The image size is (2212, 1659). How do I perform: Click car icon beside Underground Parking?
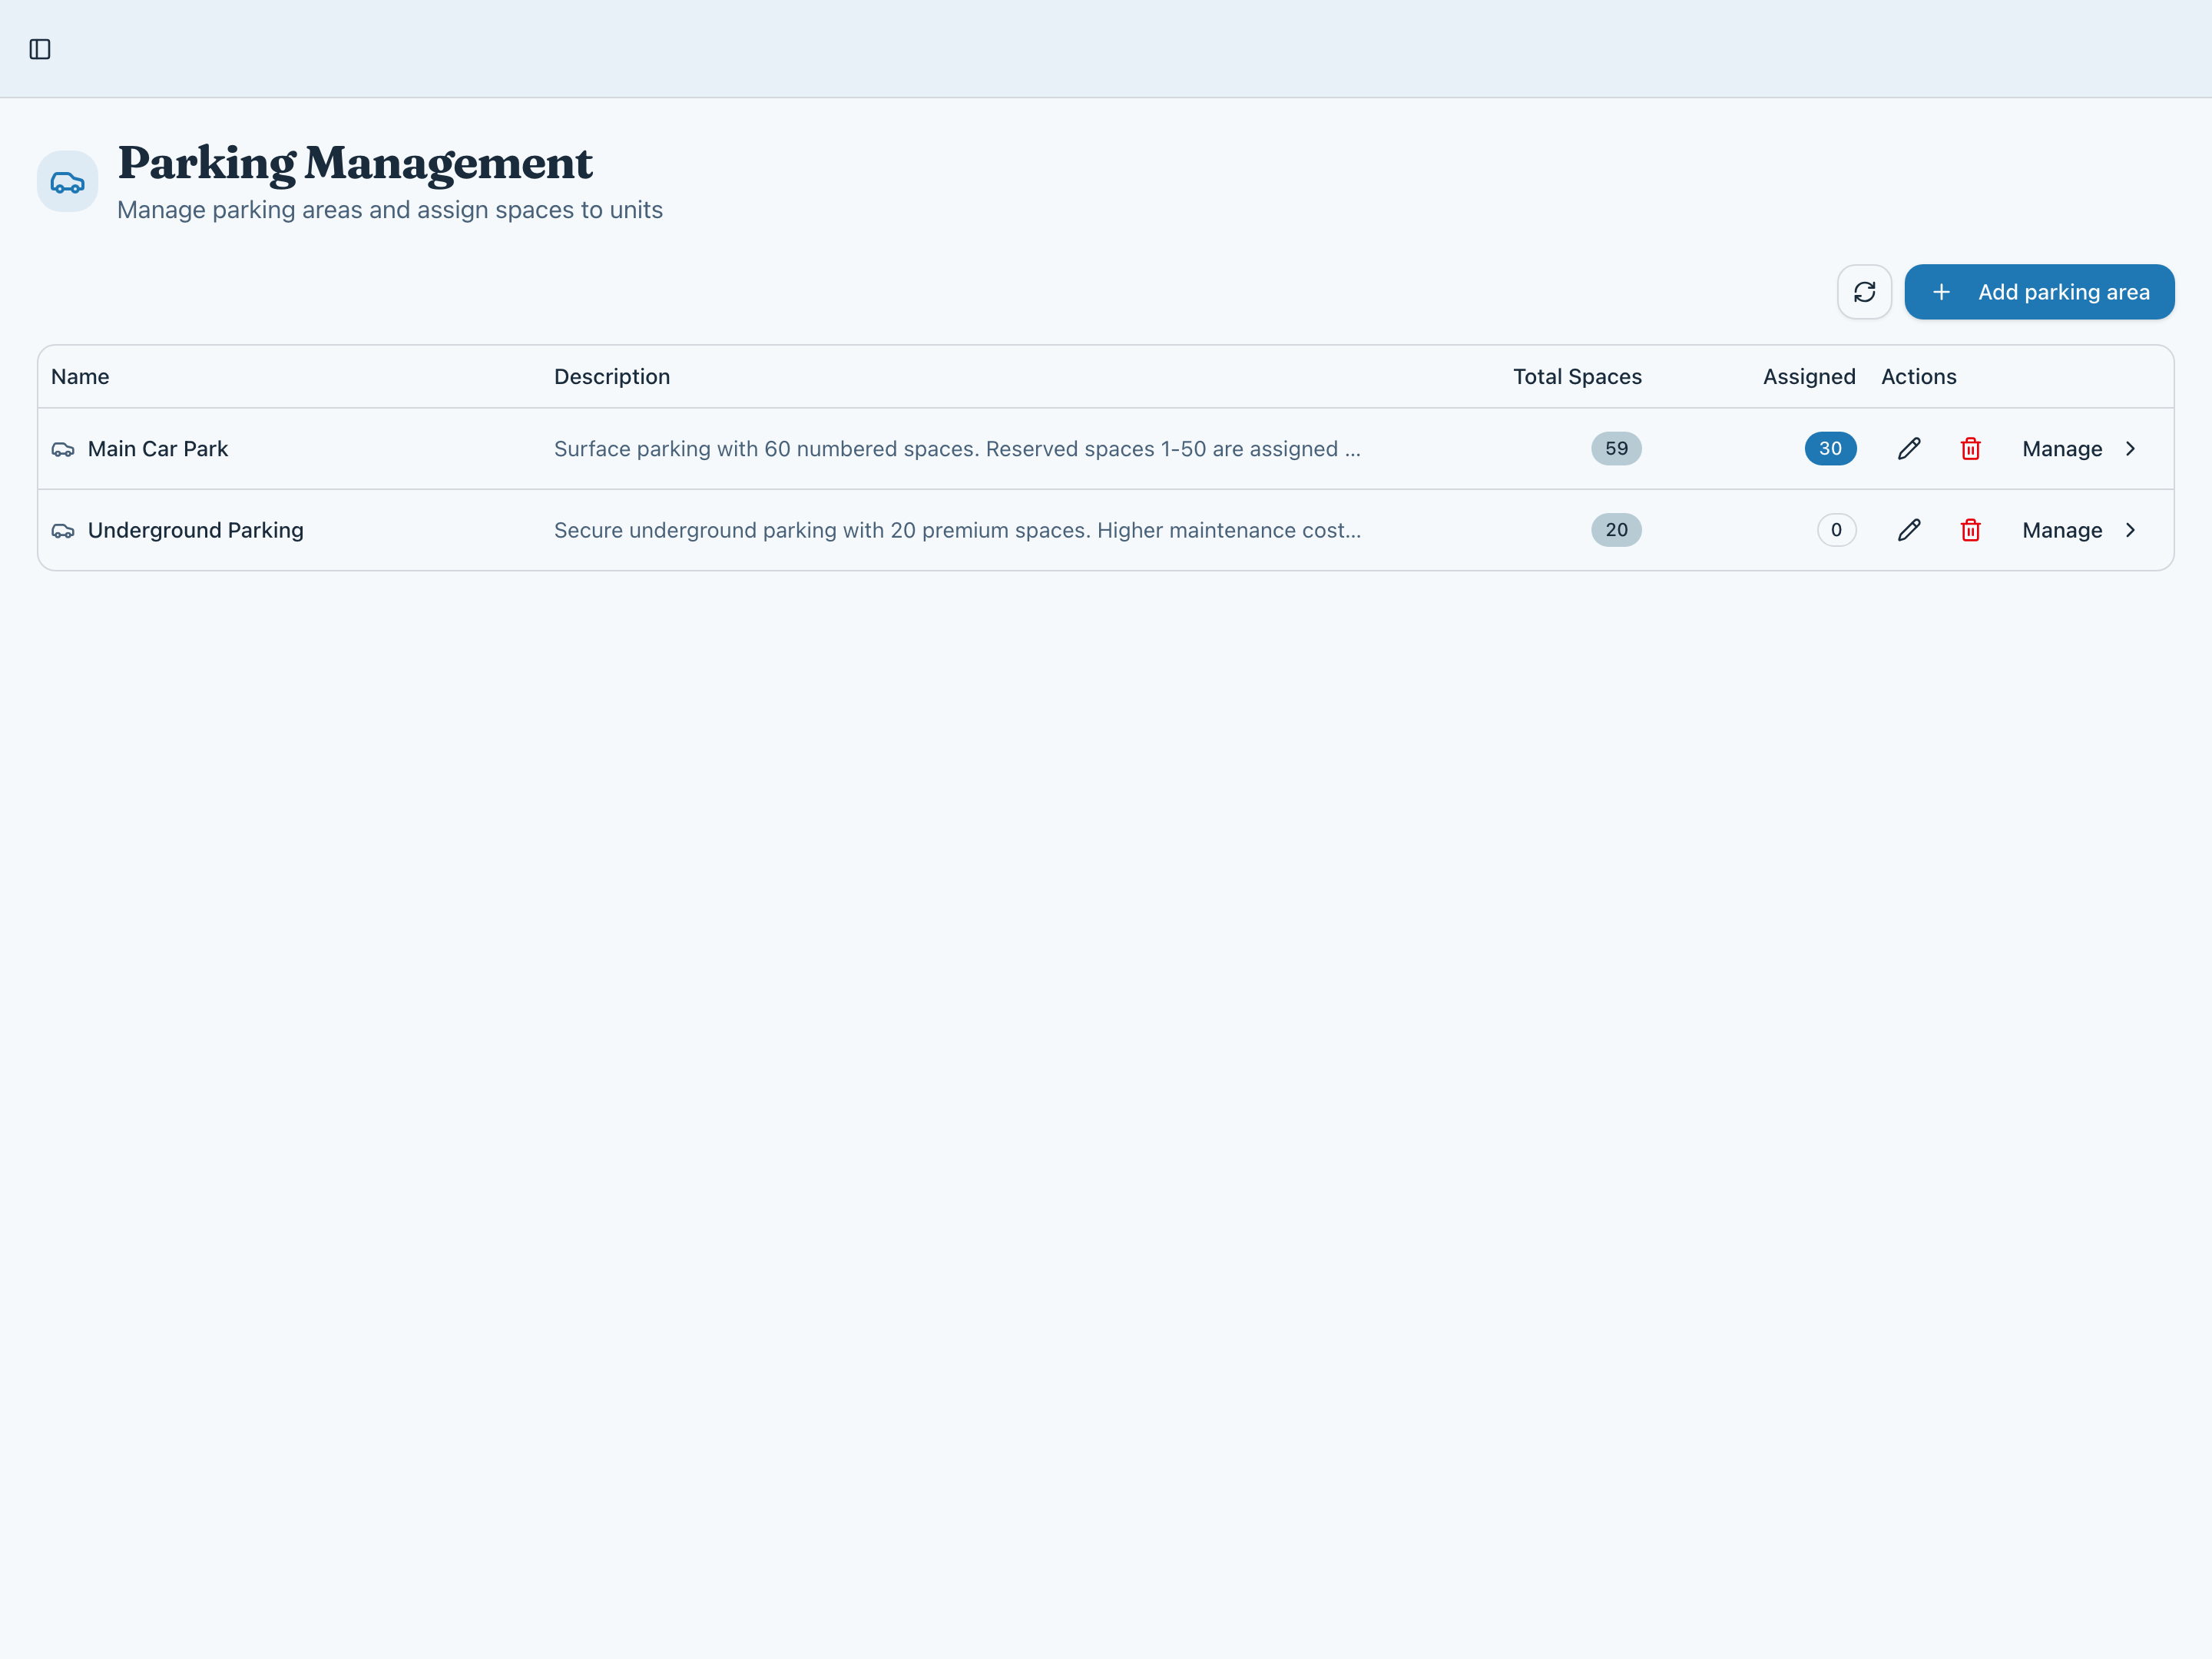point(63,531)
